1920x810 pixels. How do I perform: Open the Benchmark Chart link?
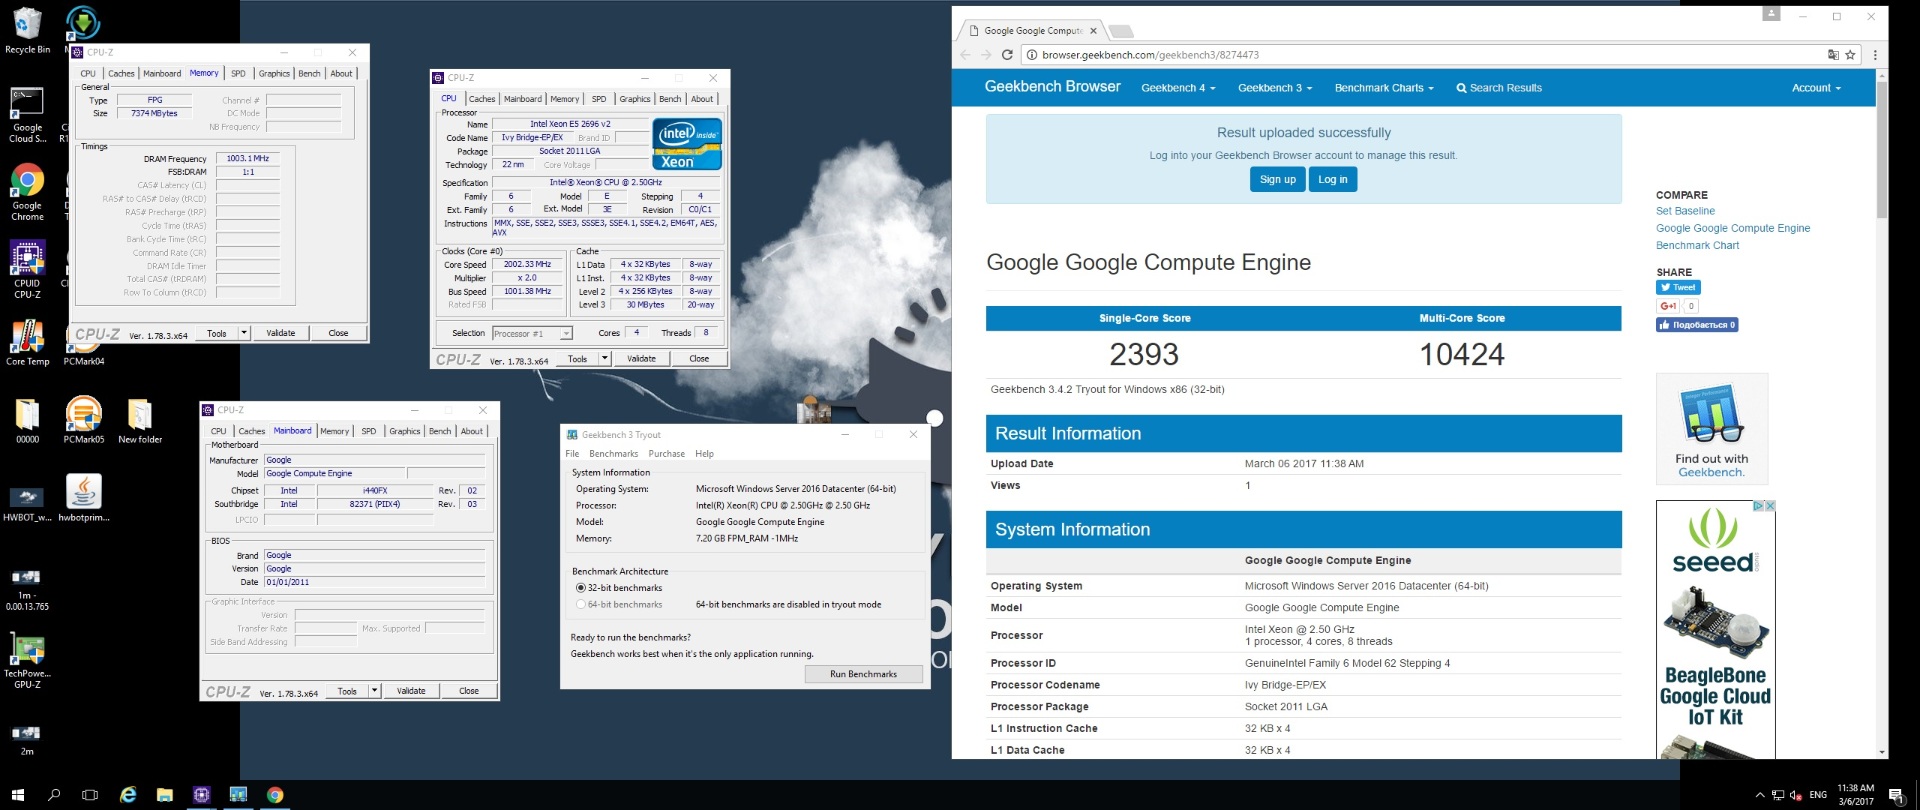(x=1697, y=245)
